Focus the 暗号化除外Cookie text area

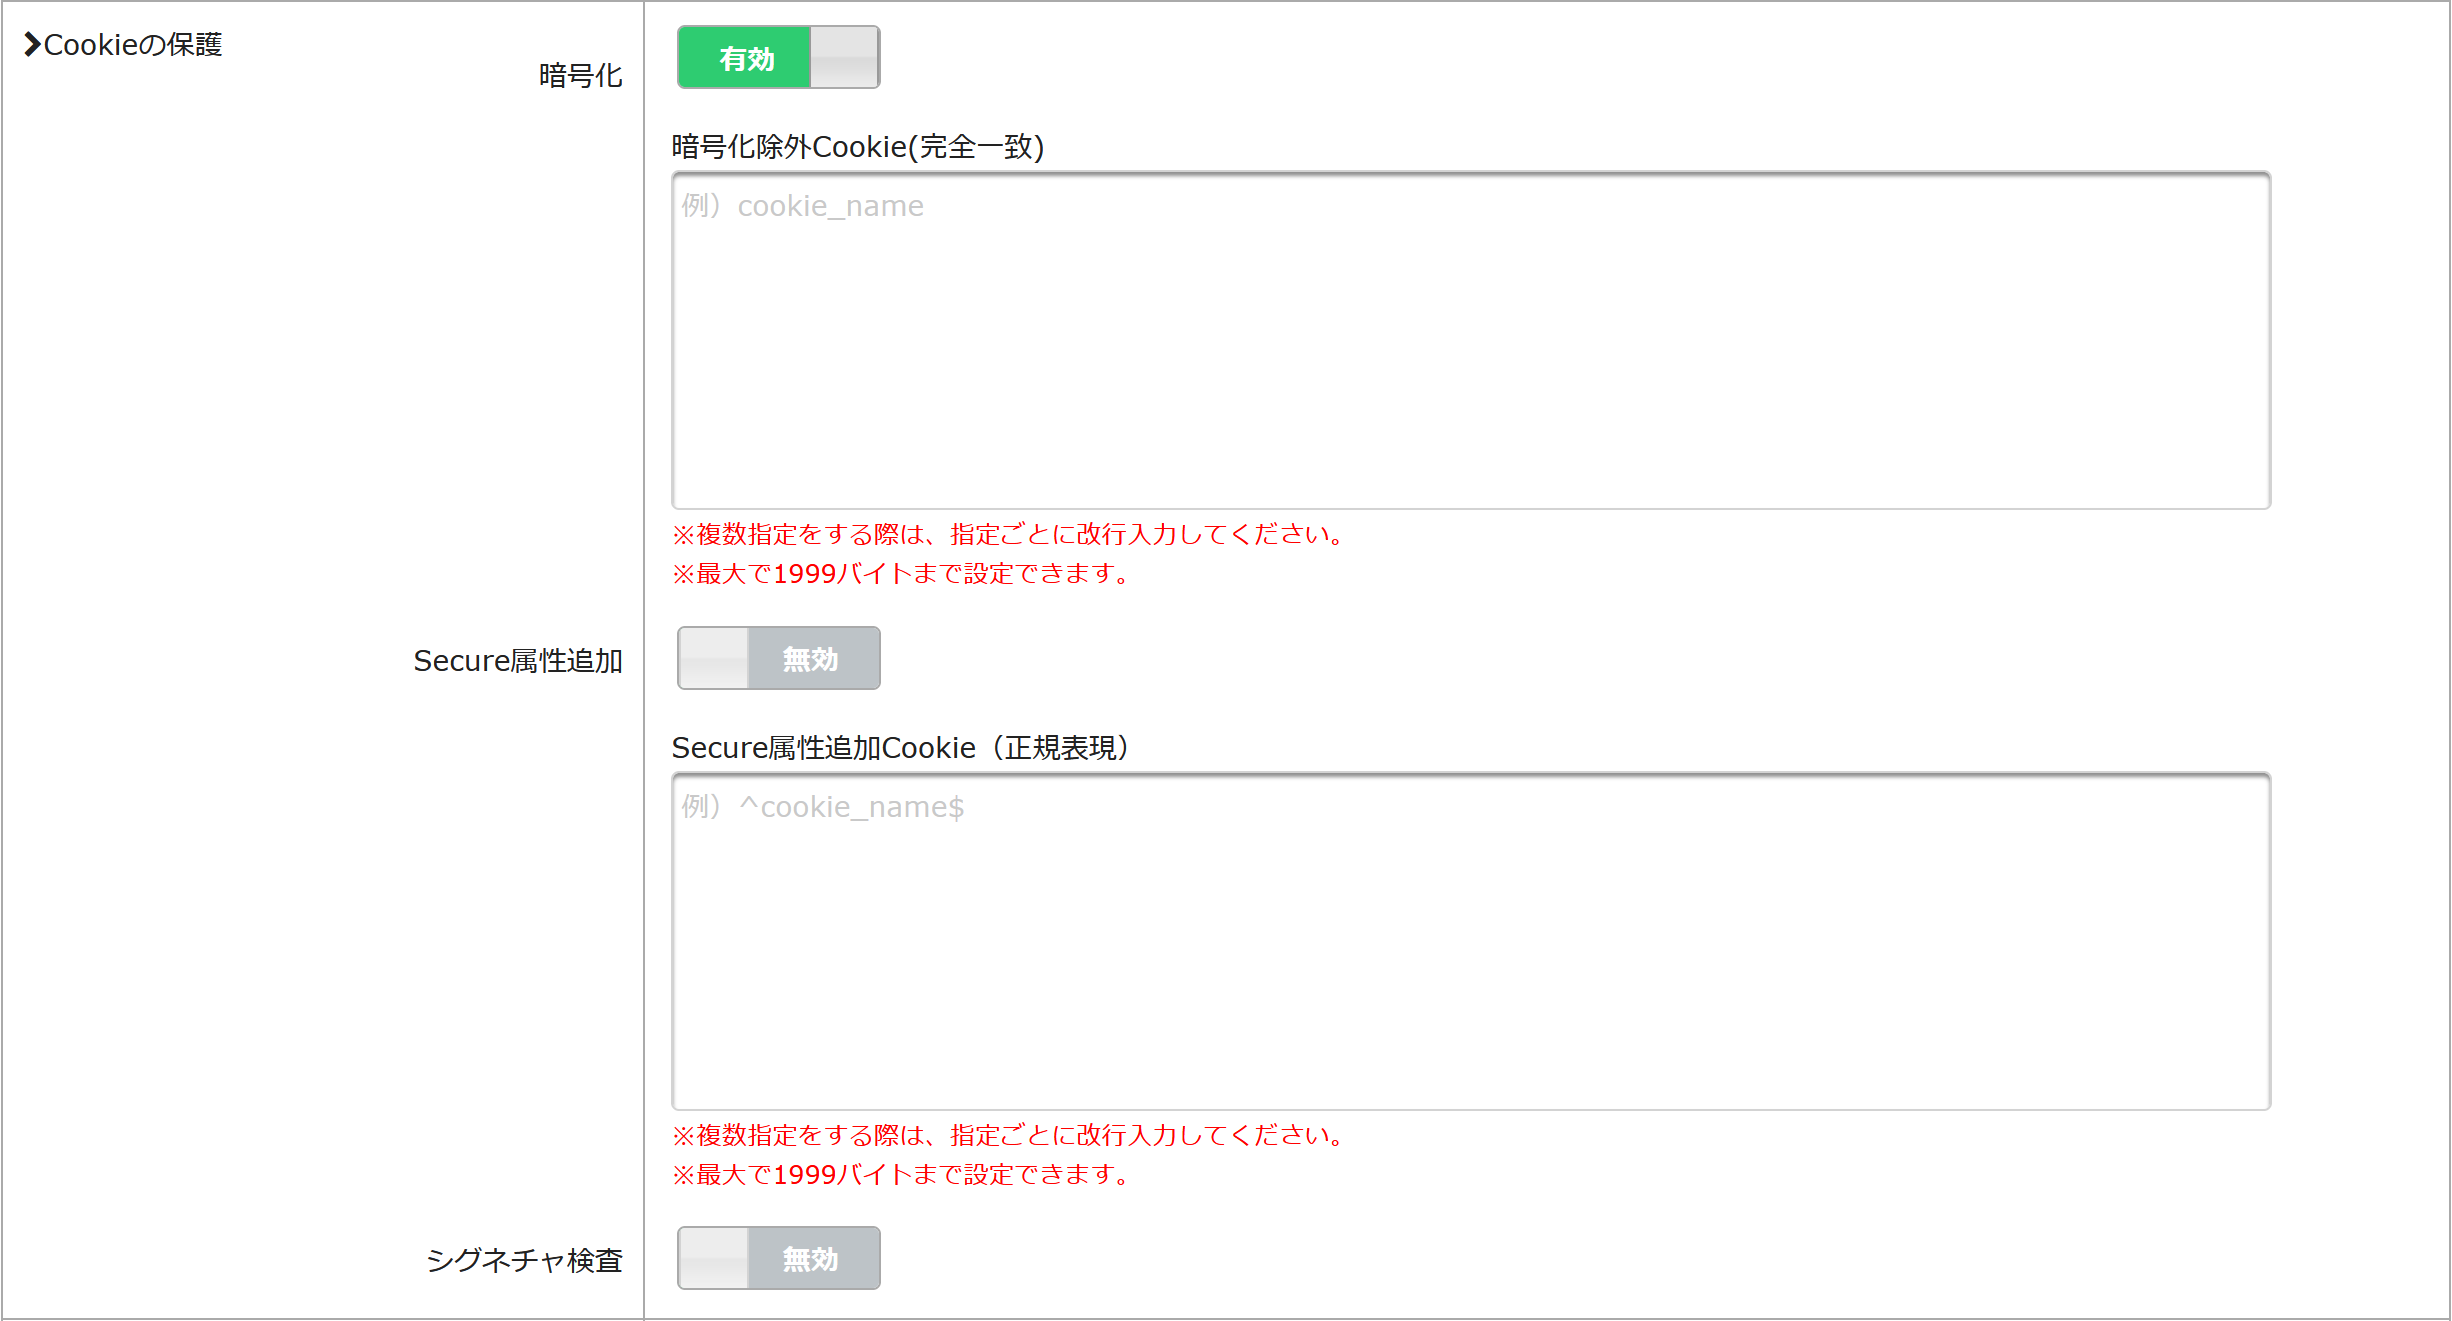click(x=1471, y=341)
